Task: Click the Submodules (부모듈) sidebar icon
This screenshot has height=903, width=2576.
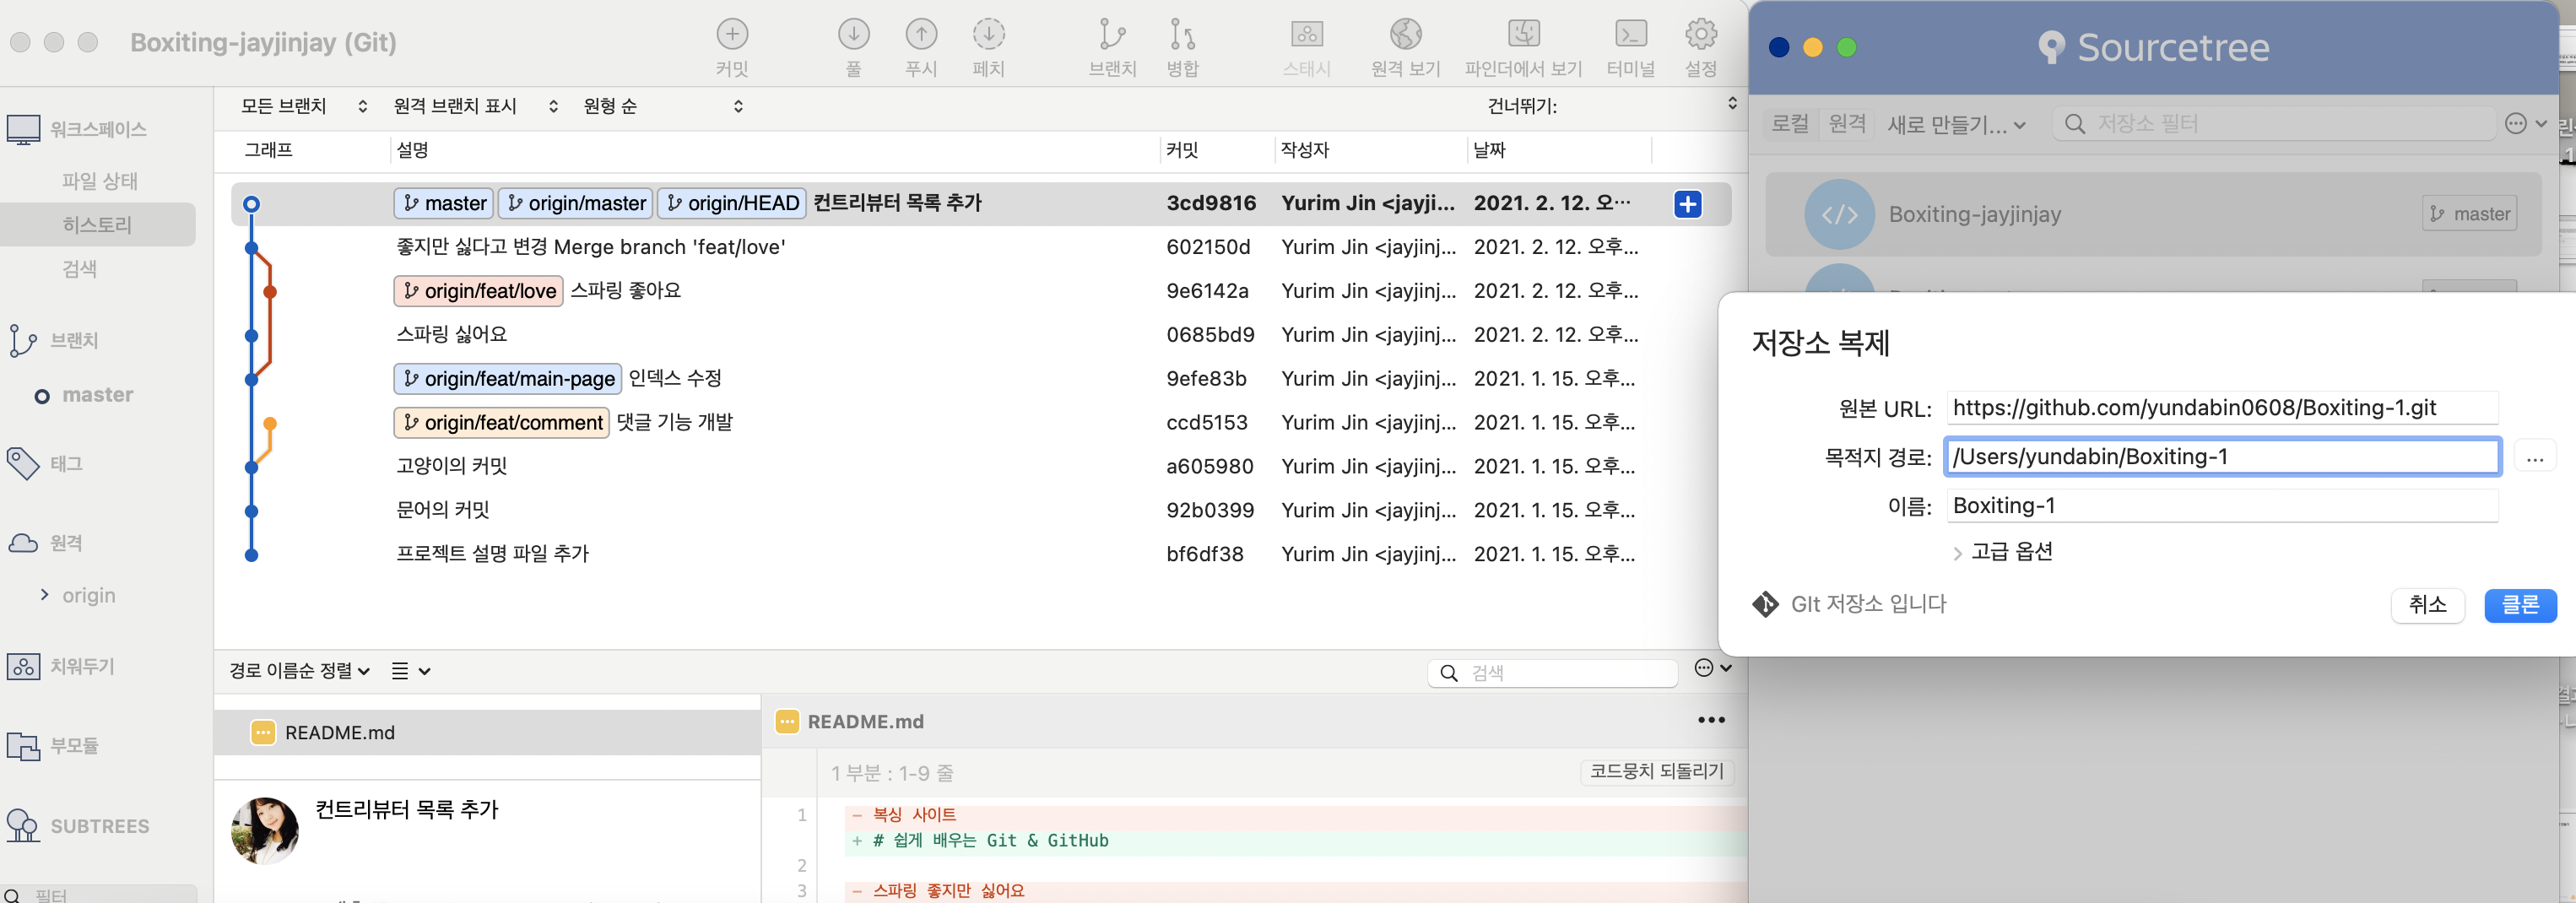Action: pyautogui.click(x=23, y=746)
